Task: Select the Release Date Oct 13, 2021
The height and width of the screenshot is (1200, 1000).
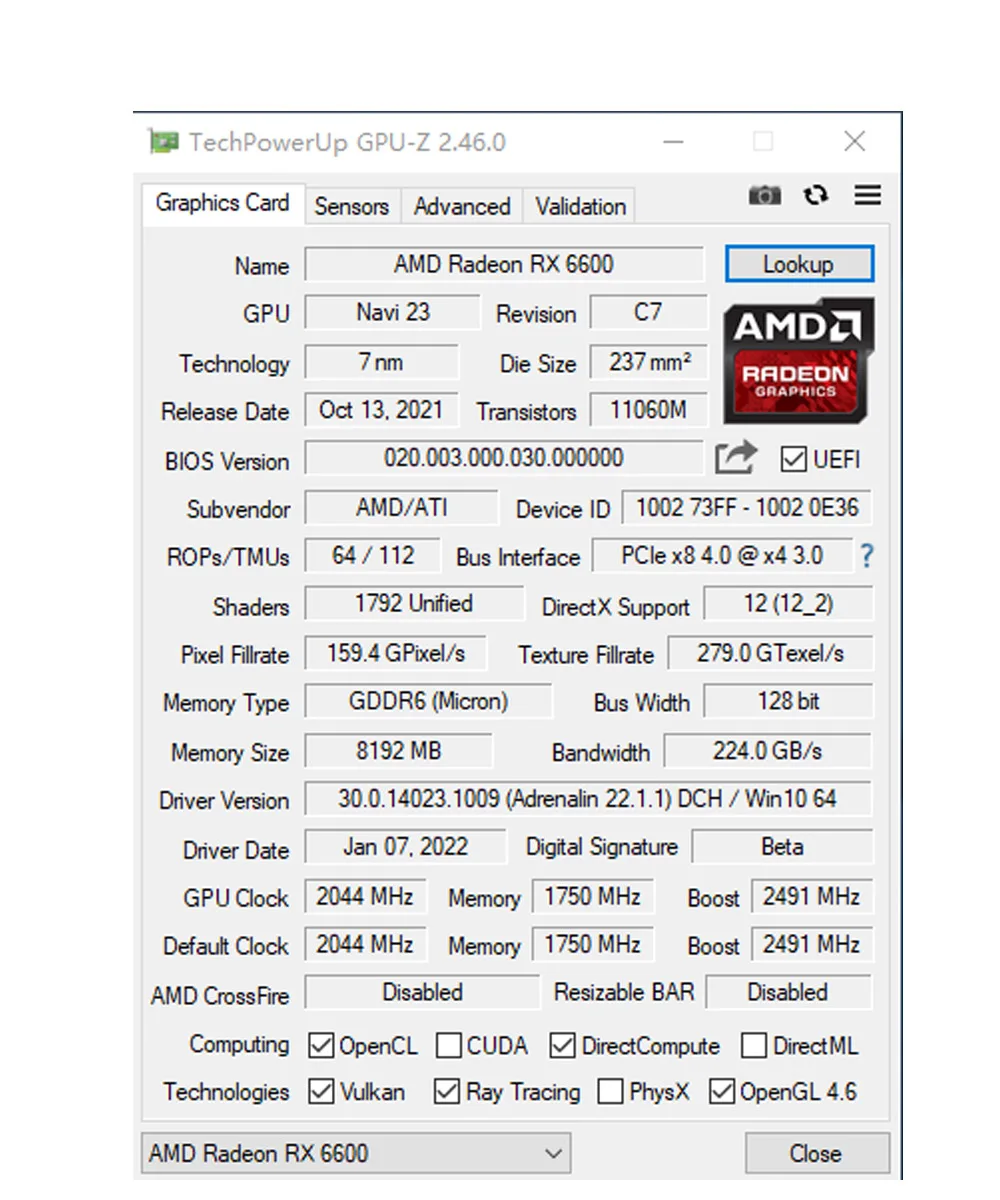Action: coord(381,410)
